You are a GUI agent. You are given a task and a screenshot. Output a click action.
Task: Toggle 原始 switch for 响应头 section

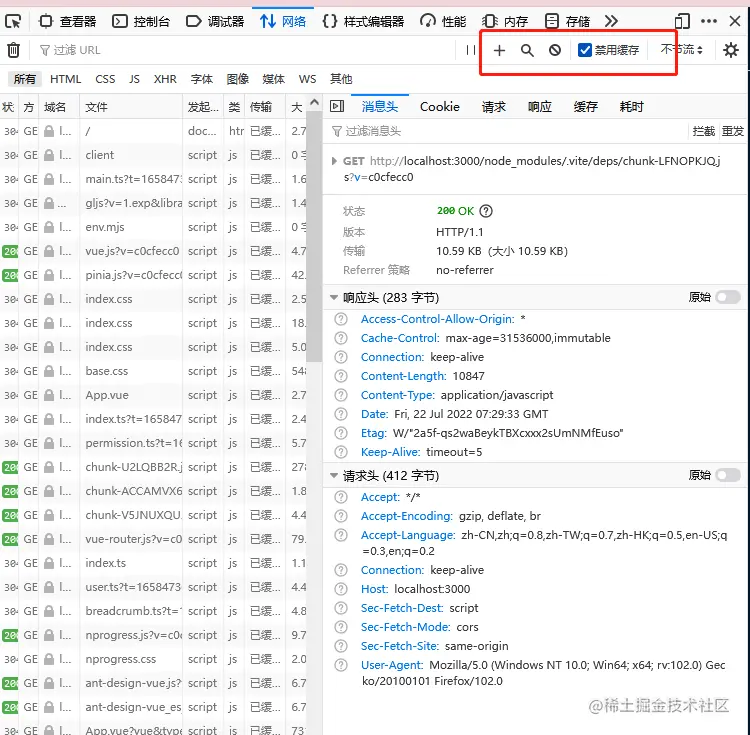(x=728, y=297)
